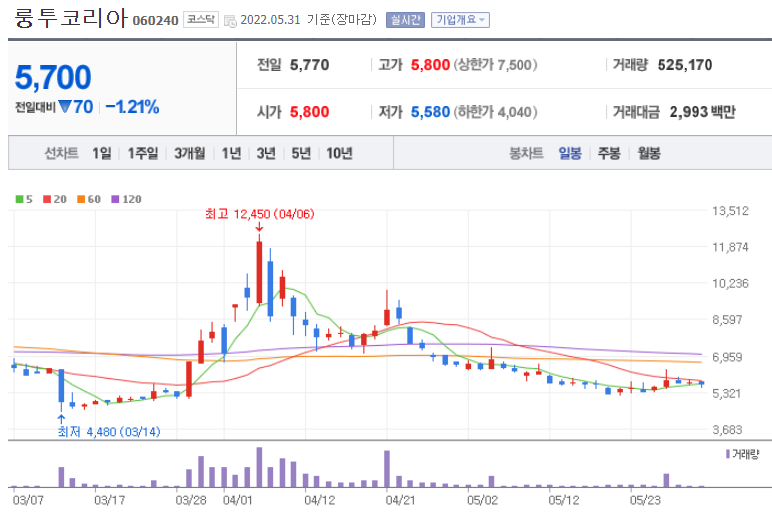Click the purple 120-day moving average swatch

(x=115, y=199)
